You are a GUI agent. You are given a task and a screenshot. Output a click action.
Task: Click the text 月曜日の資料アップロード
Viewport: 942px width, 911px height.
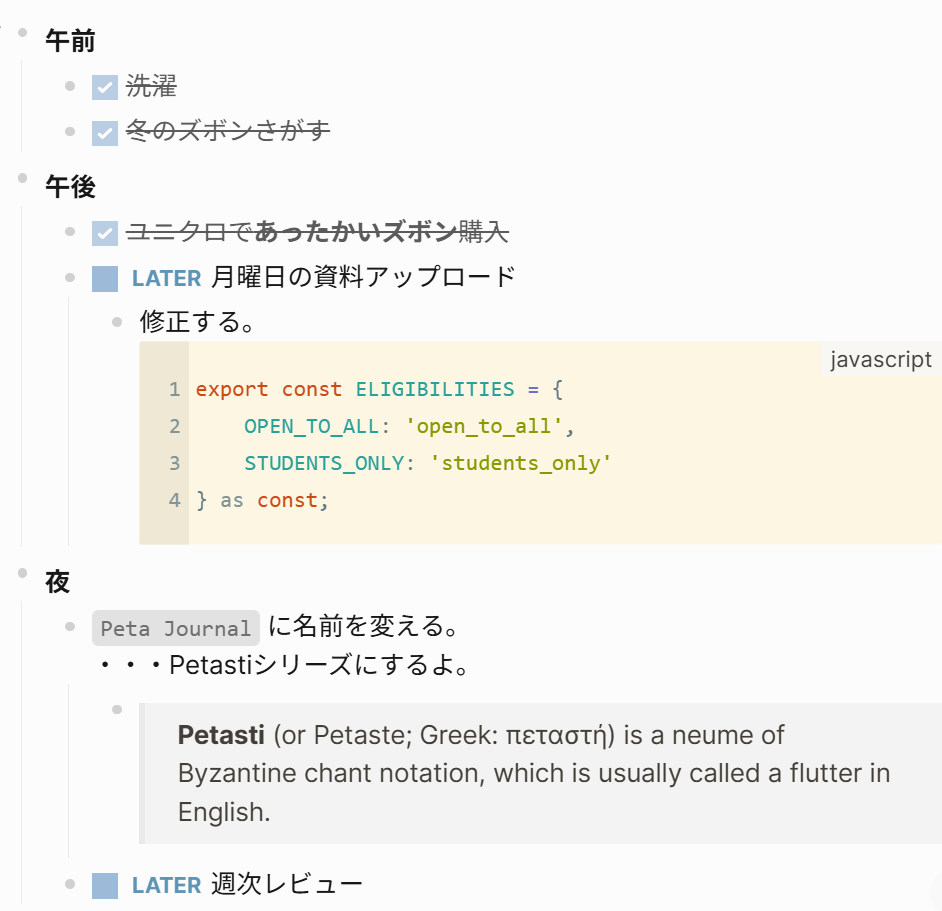tap(363, 277)
